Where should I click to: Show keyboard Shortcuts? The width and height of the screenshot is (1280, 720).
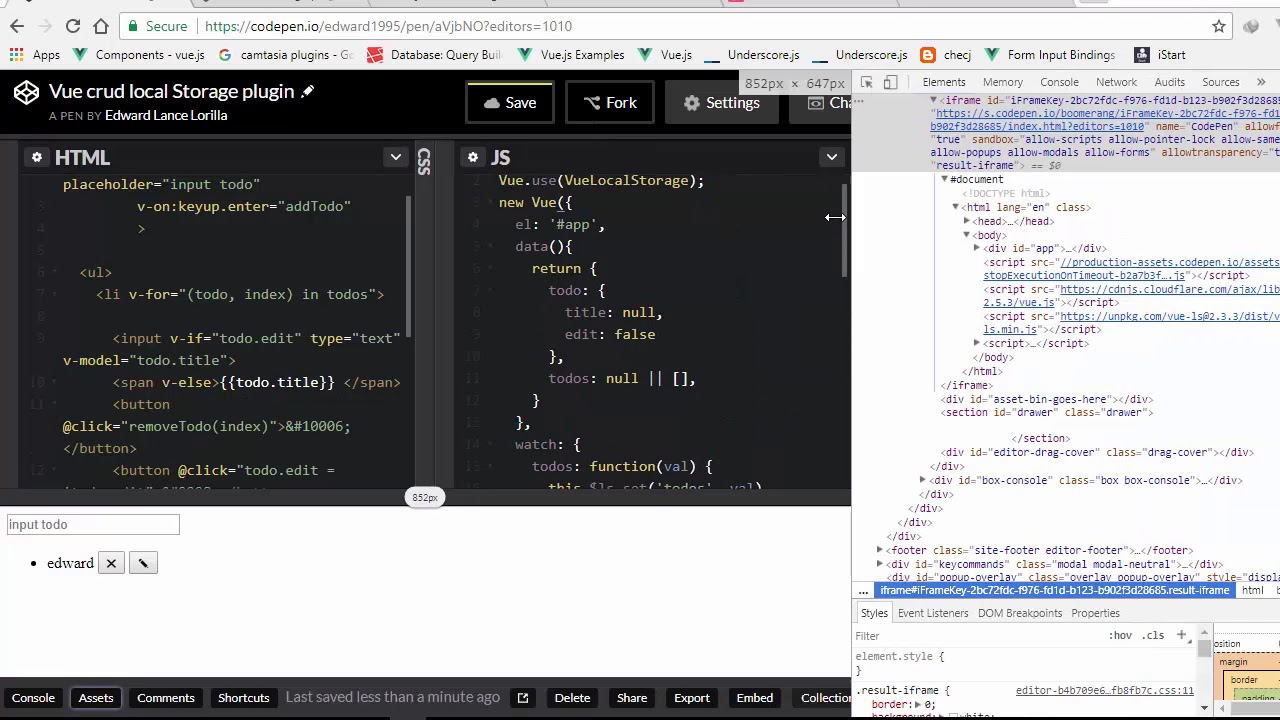click(x=244, y=698)
